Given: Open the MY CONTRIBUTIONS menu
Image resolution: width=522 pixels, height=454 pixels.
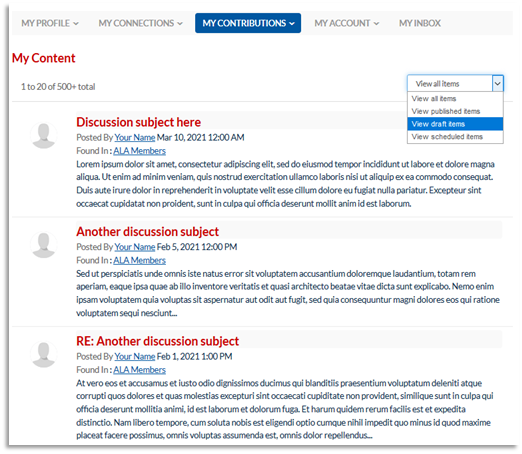Looking at the screenshot, I should (x=248, y=23).
